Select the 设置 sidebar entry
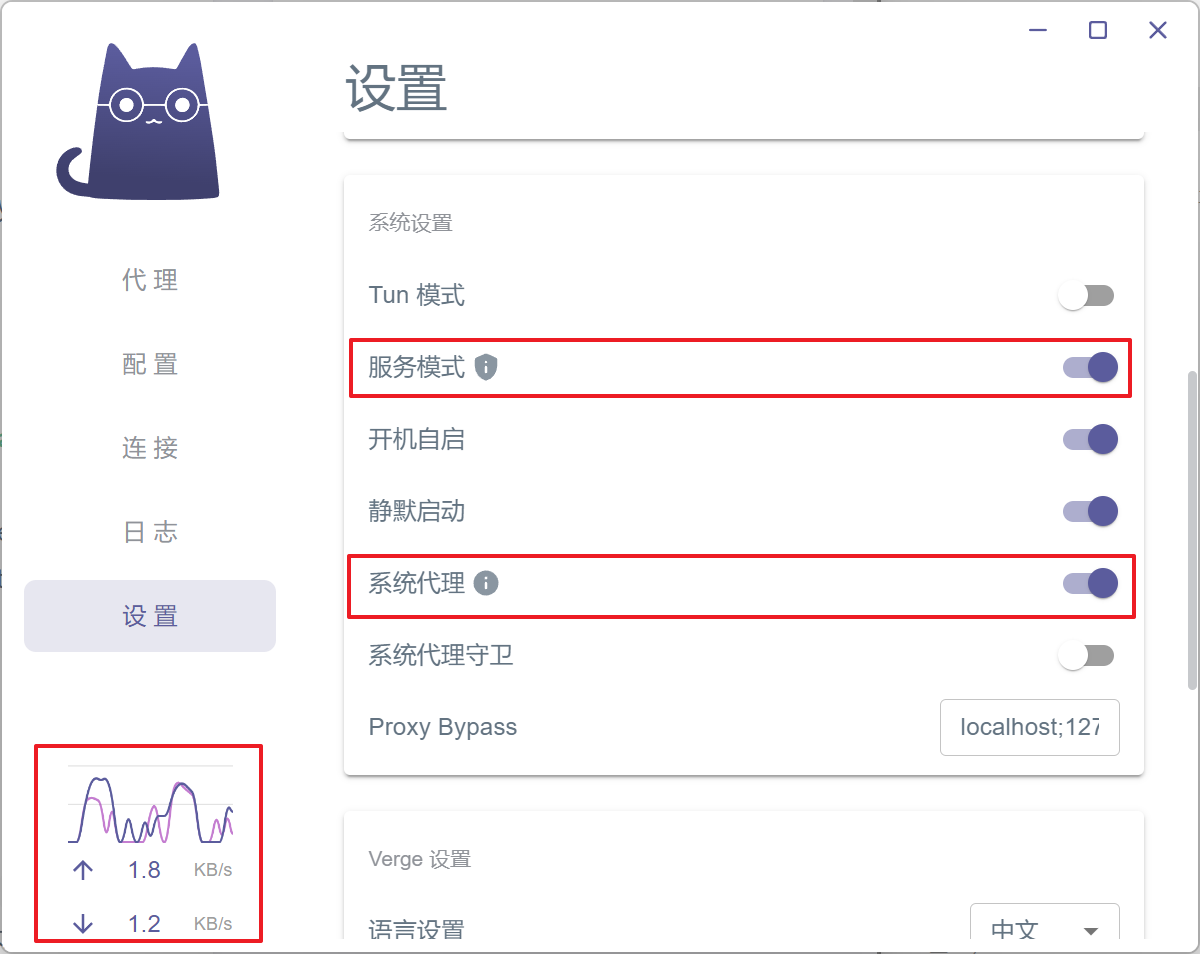 click(149, 616)
